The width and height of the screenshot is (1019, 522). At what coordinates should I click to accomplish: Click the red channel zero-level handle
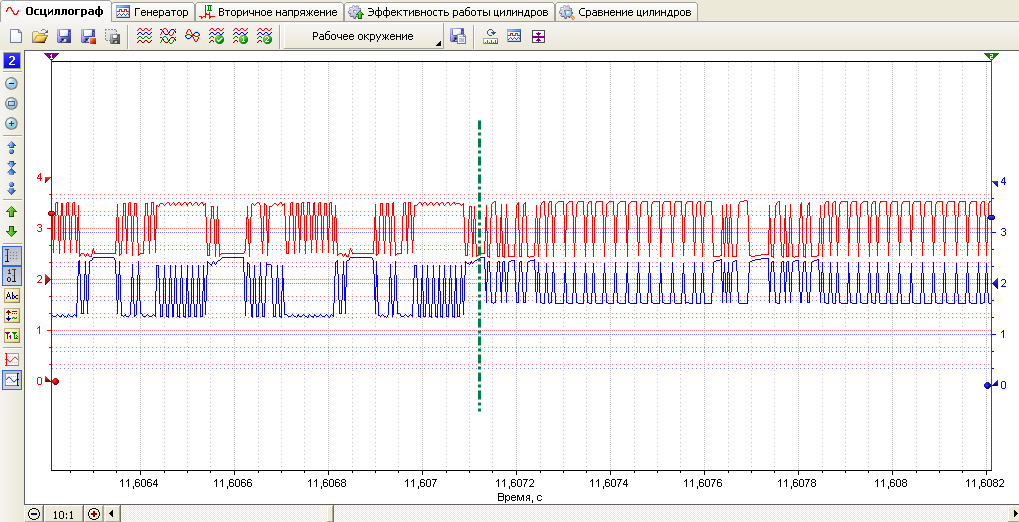coord(55,382)
